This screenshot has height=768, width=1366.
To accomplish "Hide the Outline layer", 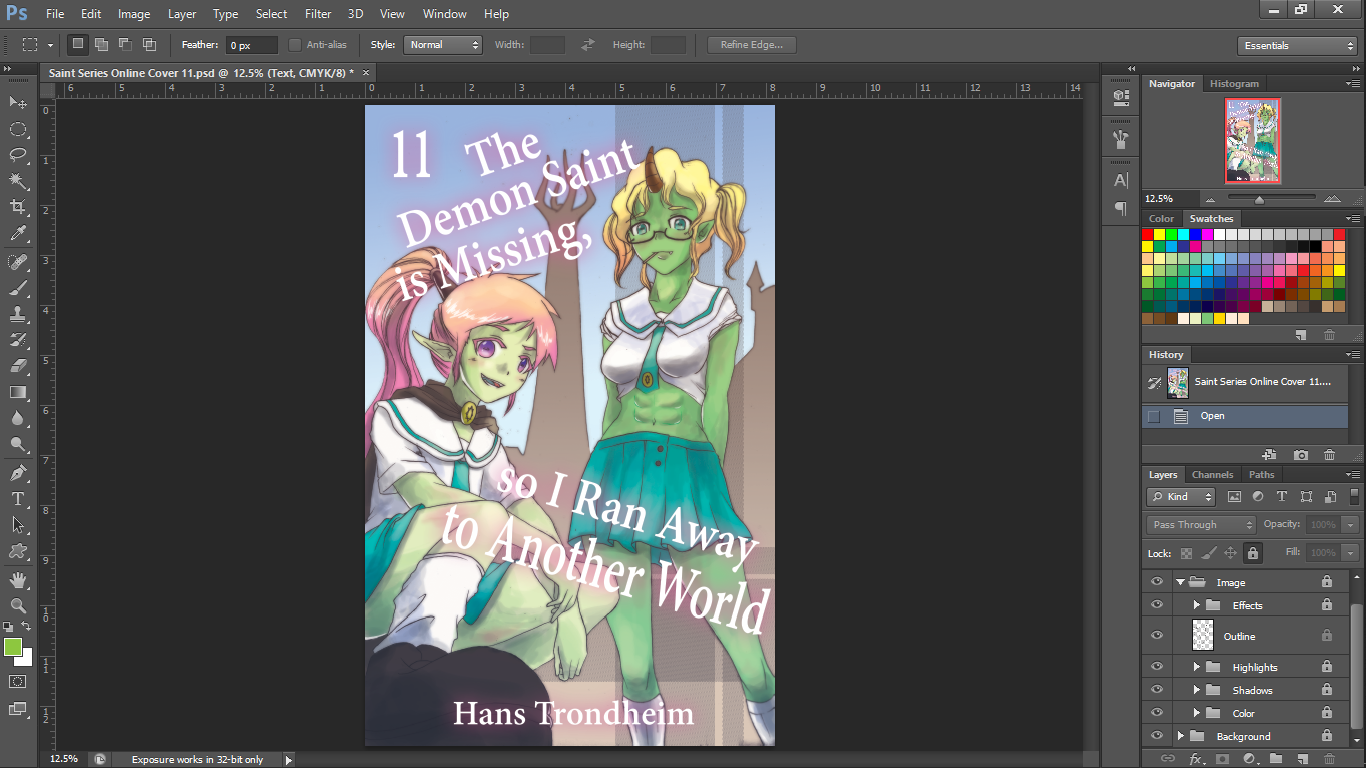I will click(1157, 636).
